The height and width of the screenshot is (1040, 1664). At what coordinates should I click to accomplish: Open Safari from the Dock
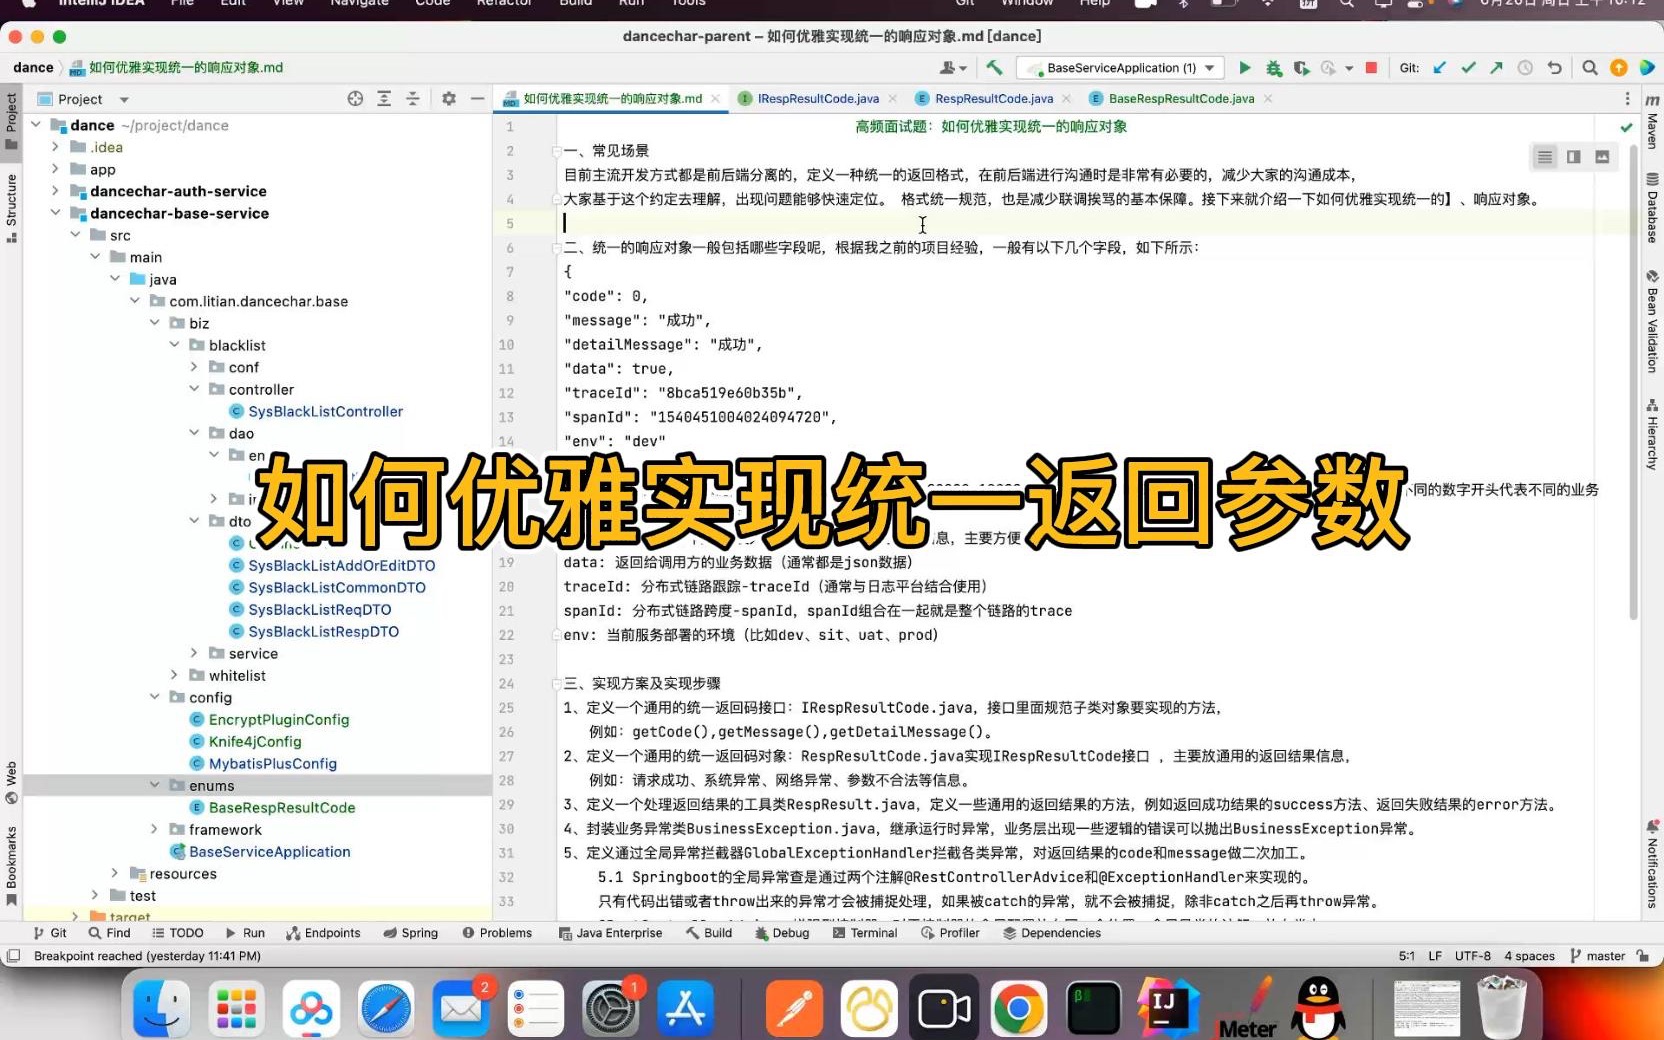(x=386, y=1008)
